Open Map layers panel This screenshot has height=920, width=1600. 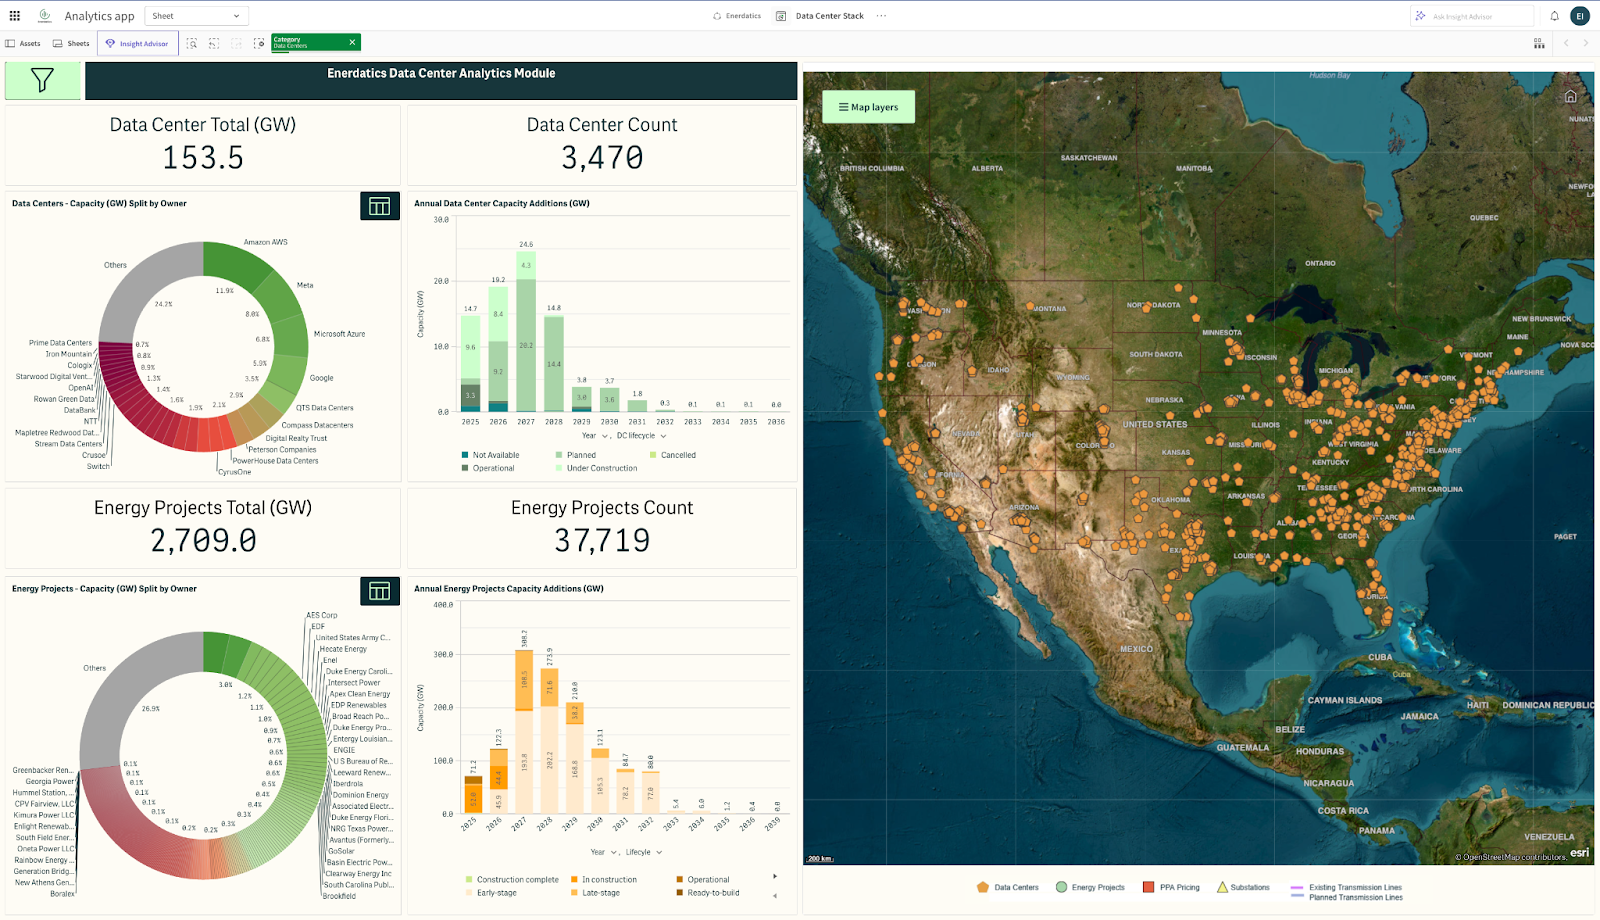[x=868, y=107]
